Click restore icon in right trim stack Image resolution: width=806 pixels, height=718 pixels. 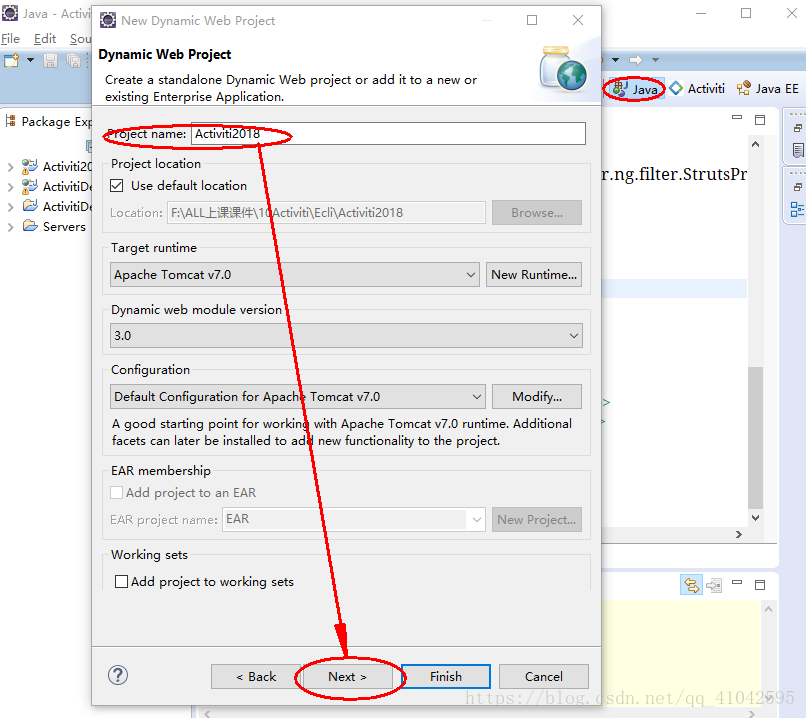pos(798,128)
